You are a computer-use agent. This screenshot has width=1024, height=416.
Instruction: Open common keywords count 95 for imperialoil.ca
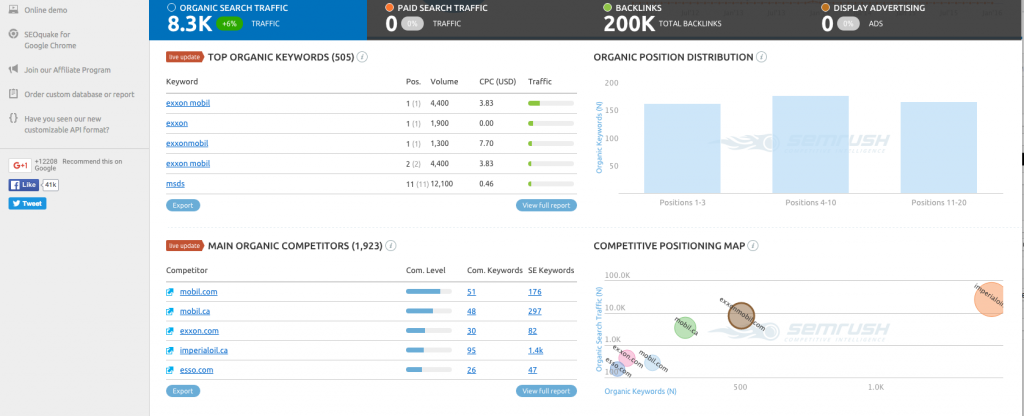(x=472, y=351)
